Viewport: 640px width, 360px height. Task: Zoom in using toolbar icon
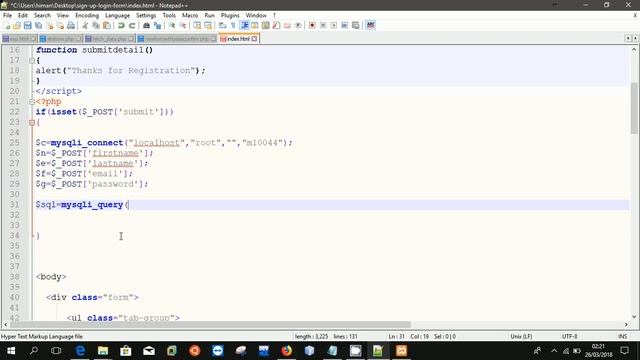click(172, 25)
